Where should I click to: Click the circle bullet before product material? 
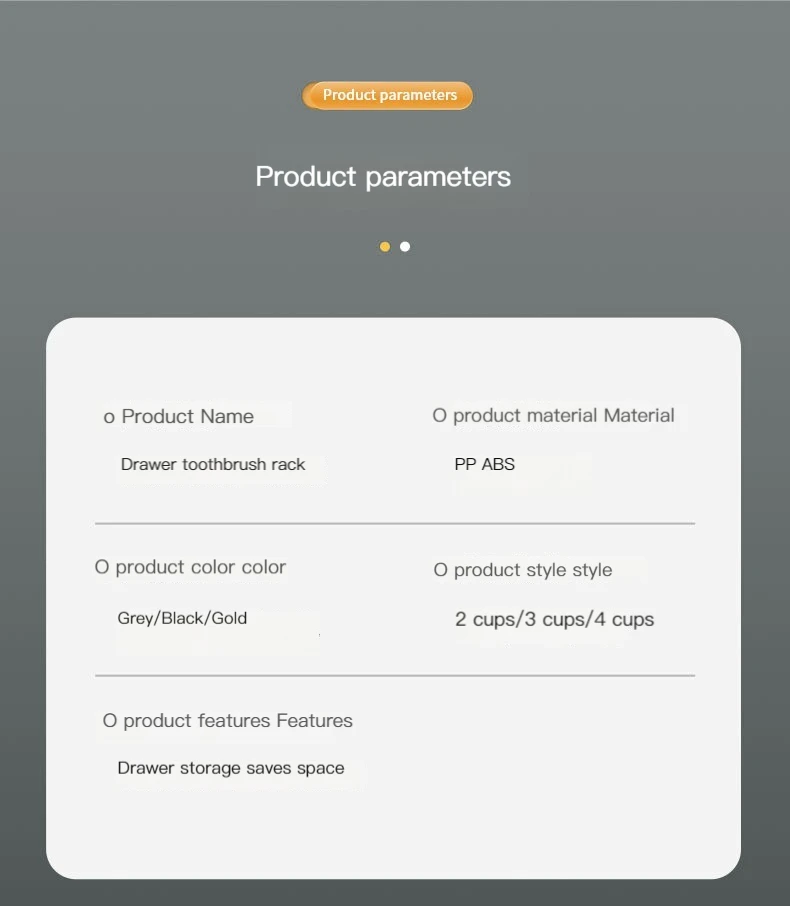pos(439,416)
